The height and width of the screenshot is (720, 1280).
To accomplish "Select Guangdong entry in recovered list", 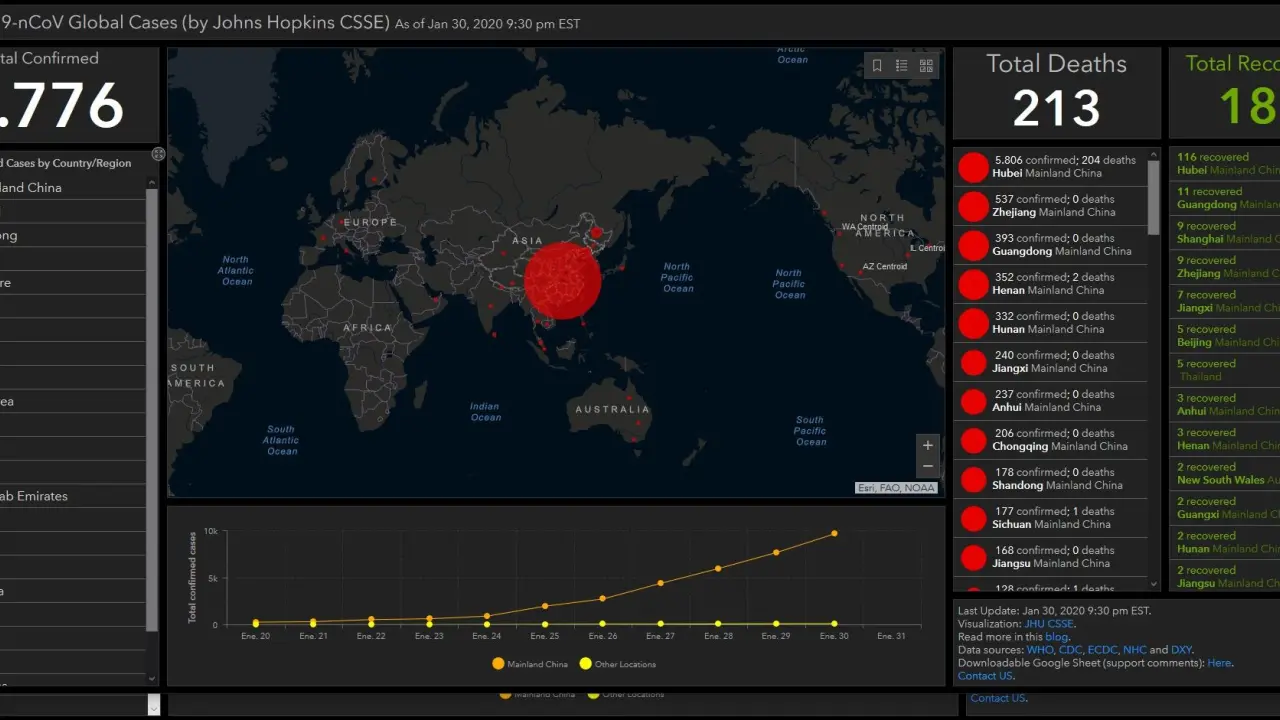I will (x=1225, y=198).
